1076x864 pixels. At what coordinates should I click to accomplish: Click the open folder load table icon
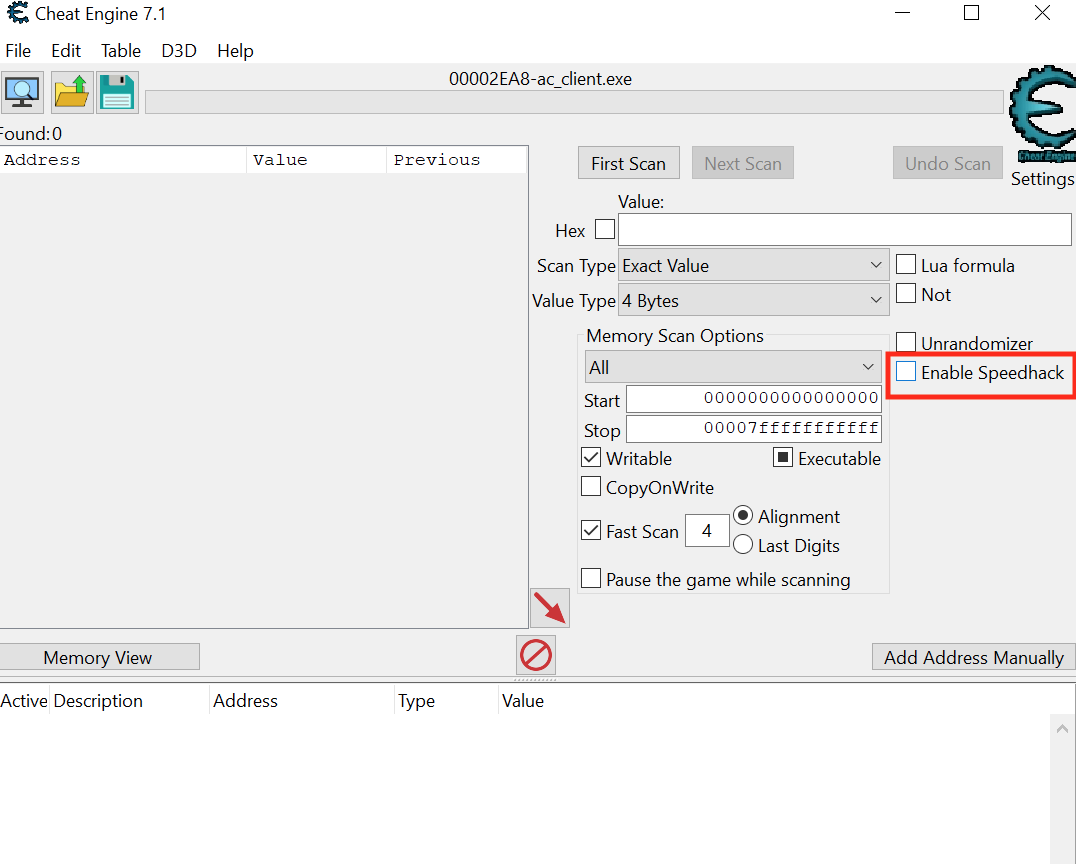point(72,92)
